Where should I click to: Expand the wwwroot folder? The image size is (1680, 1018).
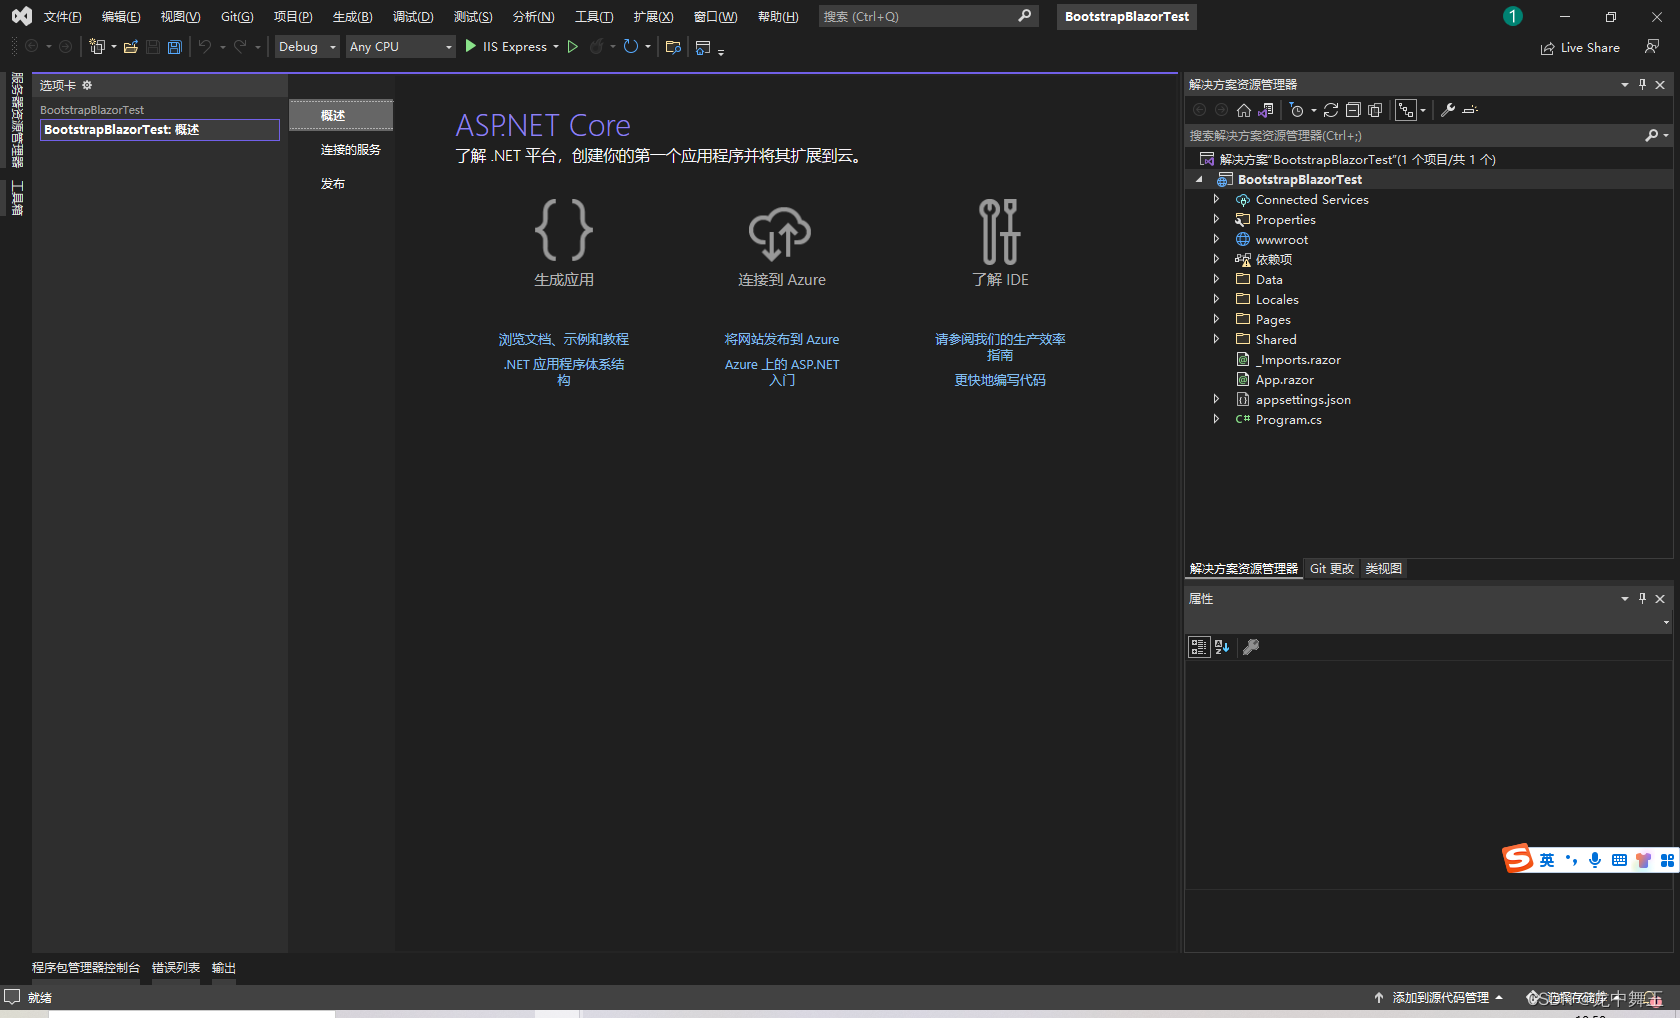click(x=1216, y=239)
